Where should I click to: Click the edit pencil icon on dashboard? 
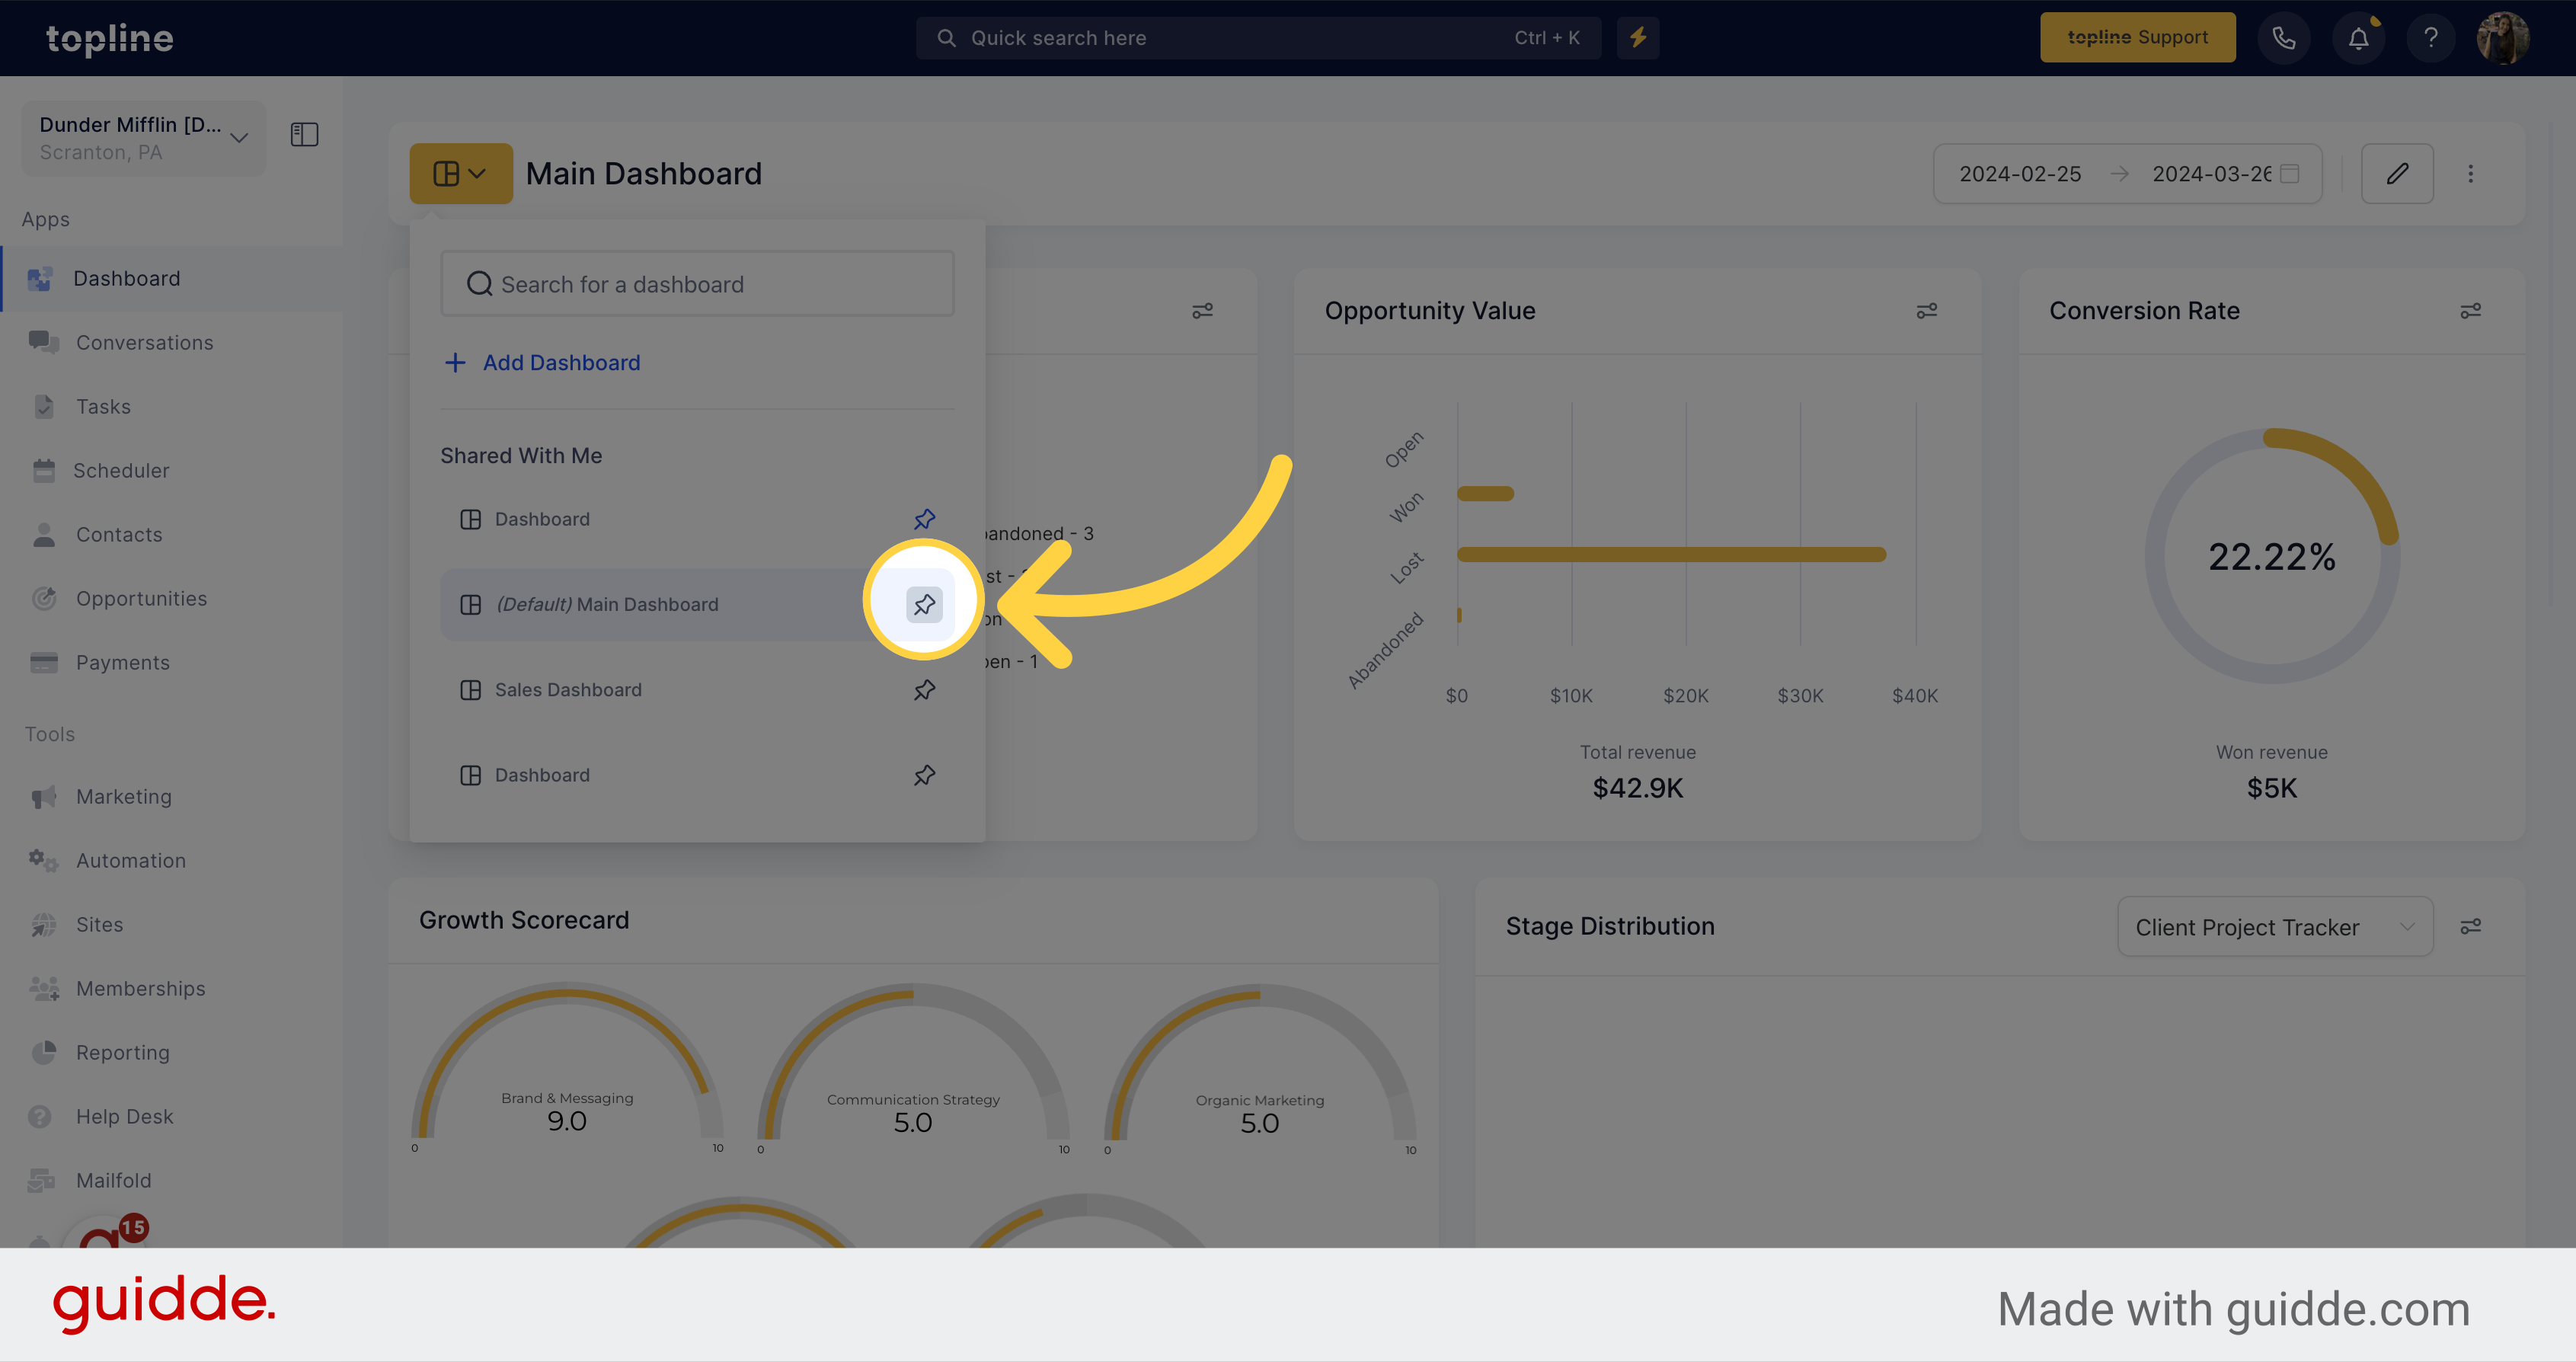tap(2397, 172)
